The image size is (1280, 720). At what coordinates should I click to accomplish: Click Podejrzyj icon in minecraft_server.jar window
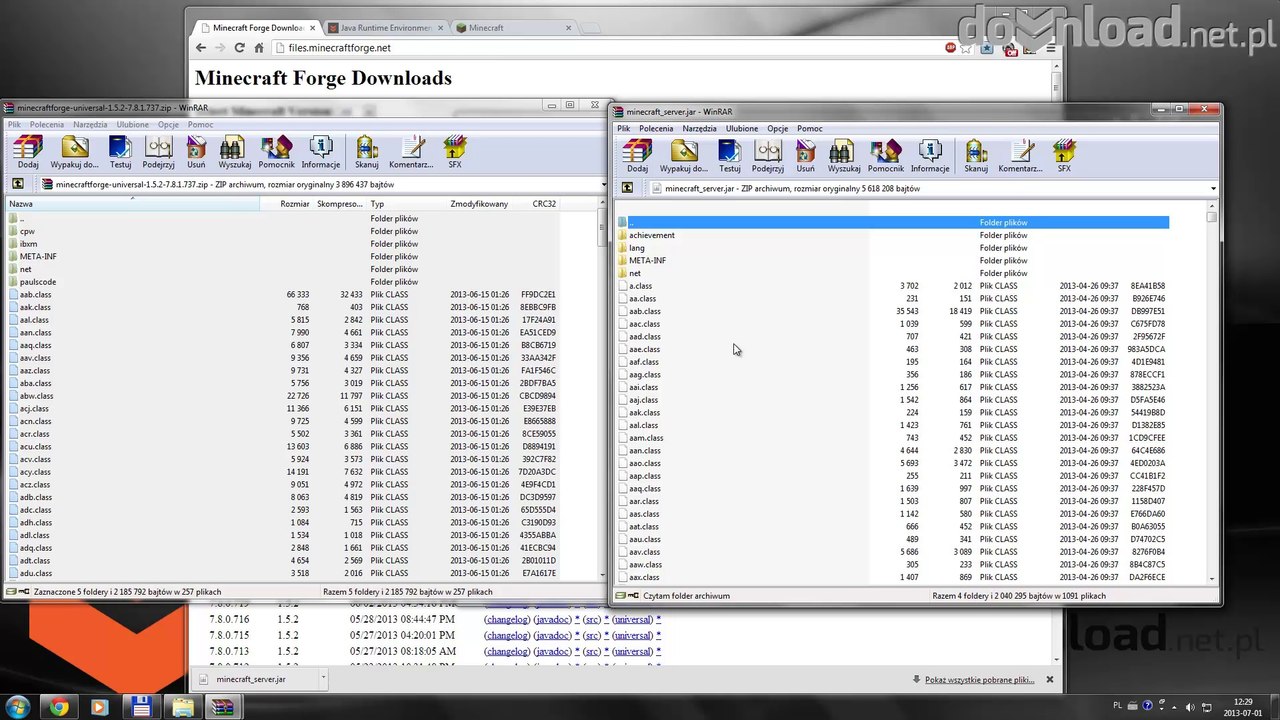[767, 156]
